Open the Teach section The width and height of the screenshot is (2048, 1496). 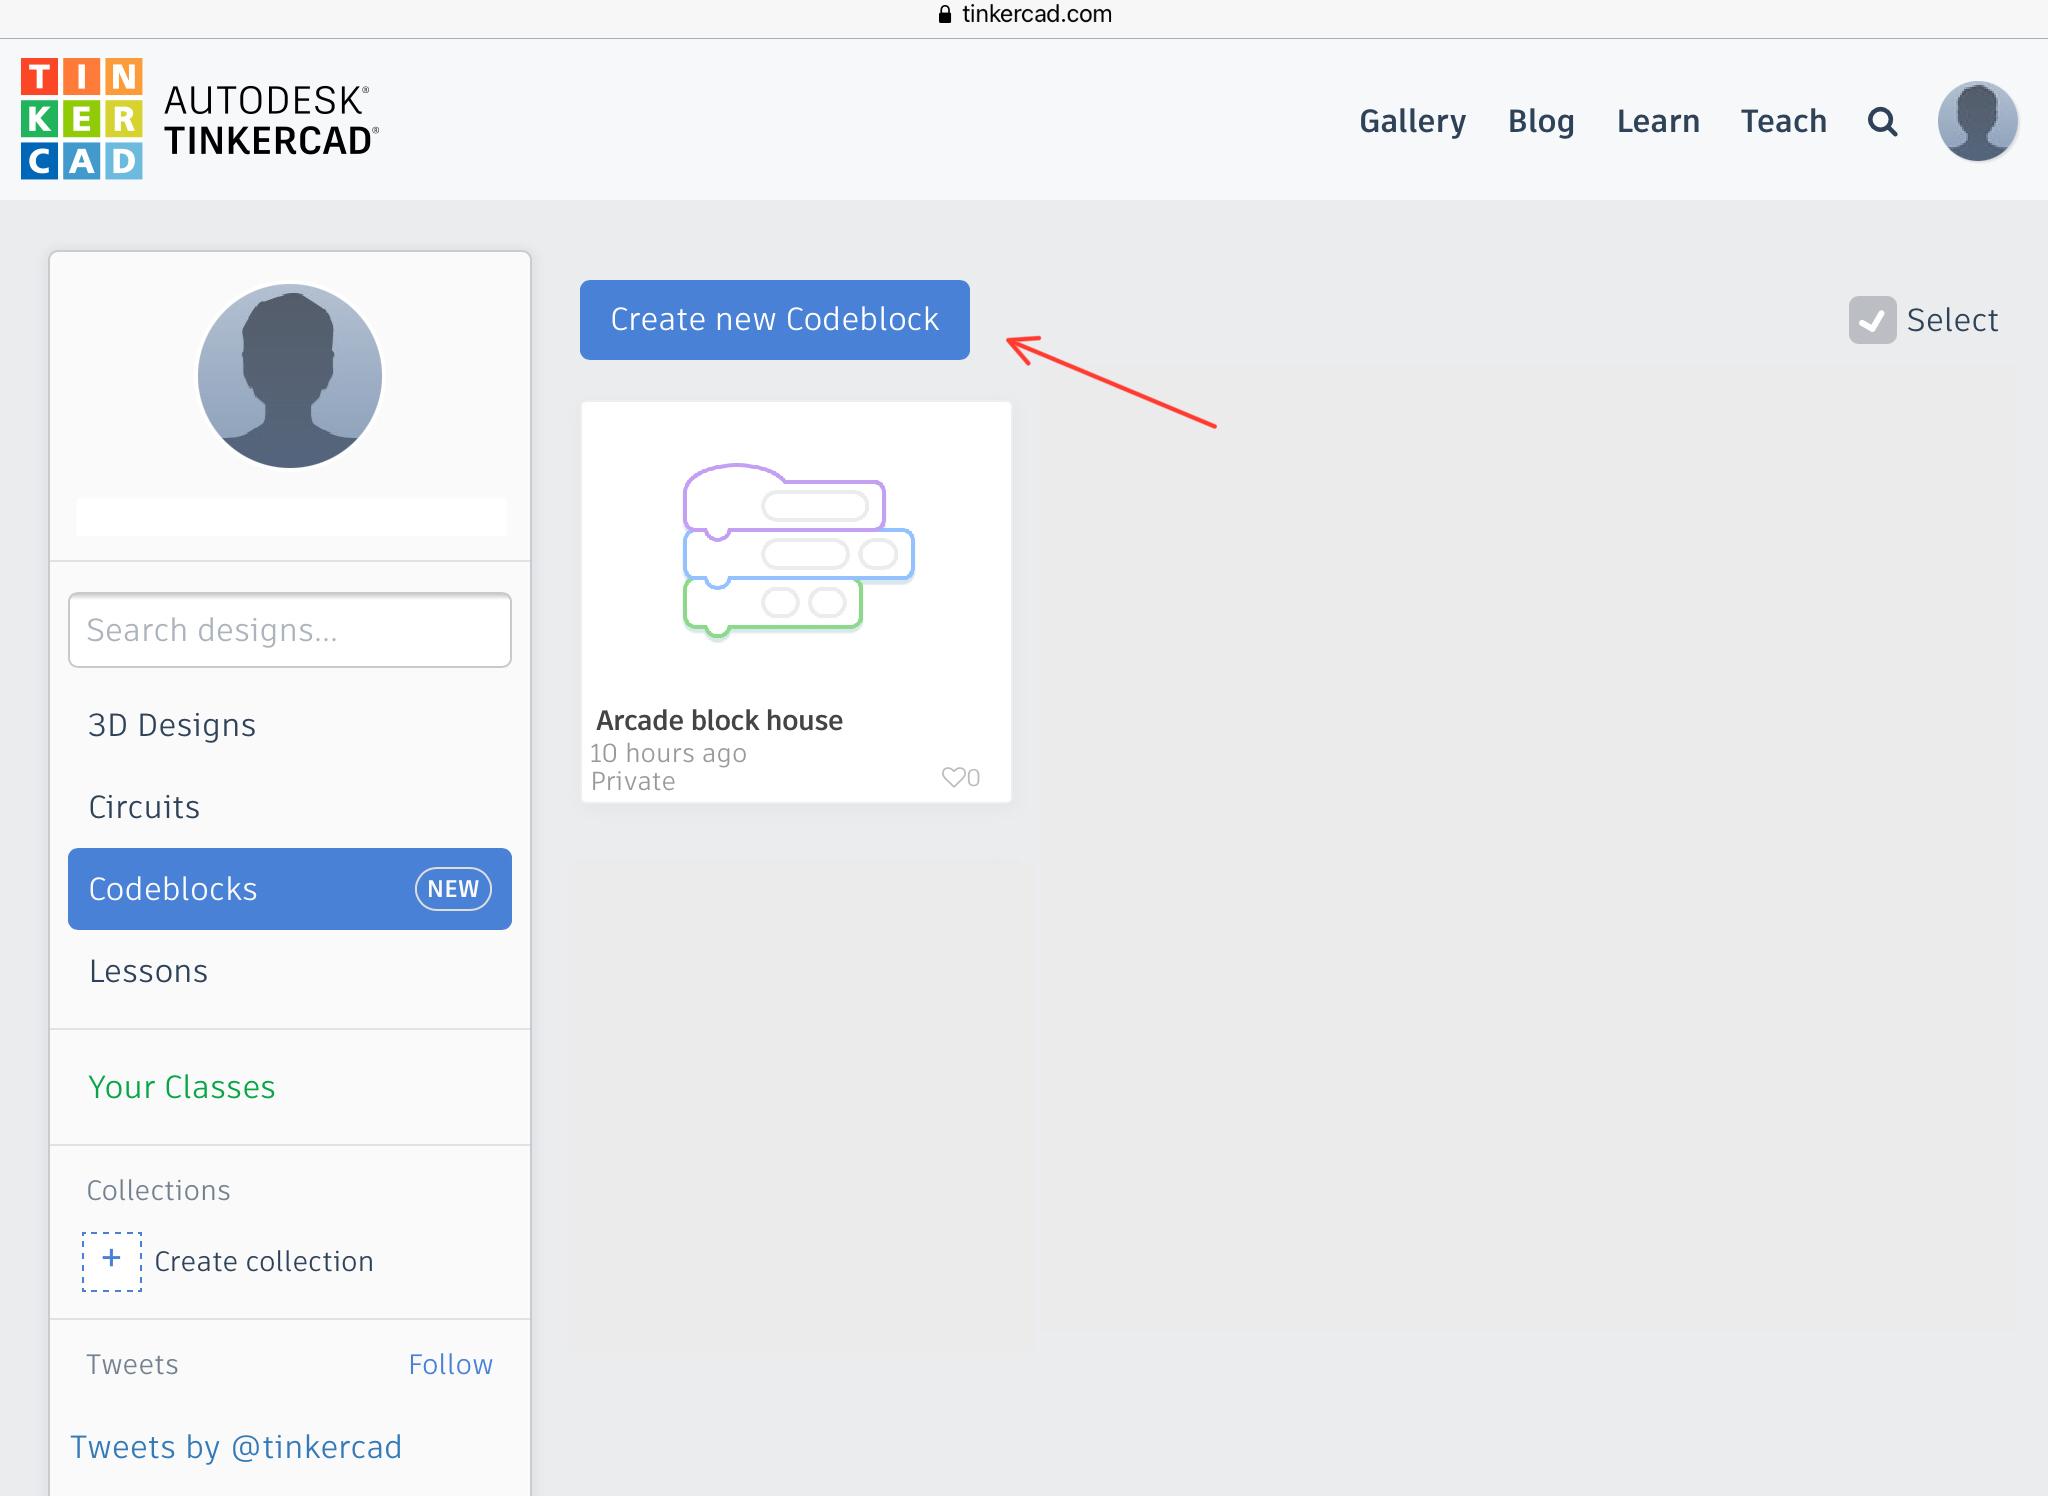[1783, 121]
